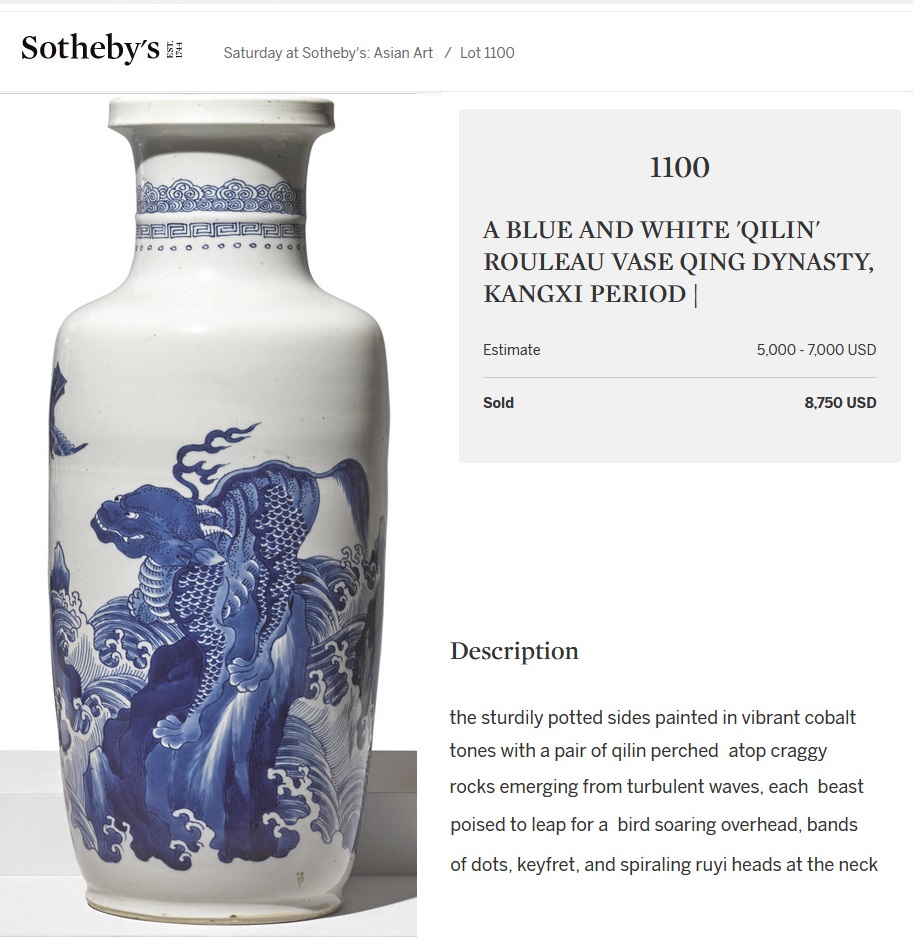Click the slash separator in the breadcrumb
The image size is (913, 939).
(447, 53)
